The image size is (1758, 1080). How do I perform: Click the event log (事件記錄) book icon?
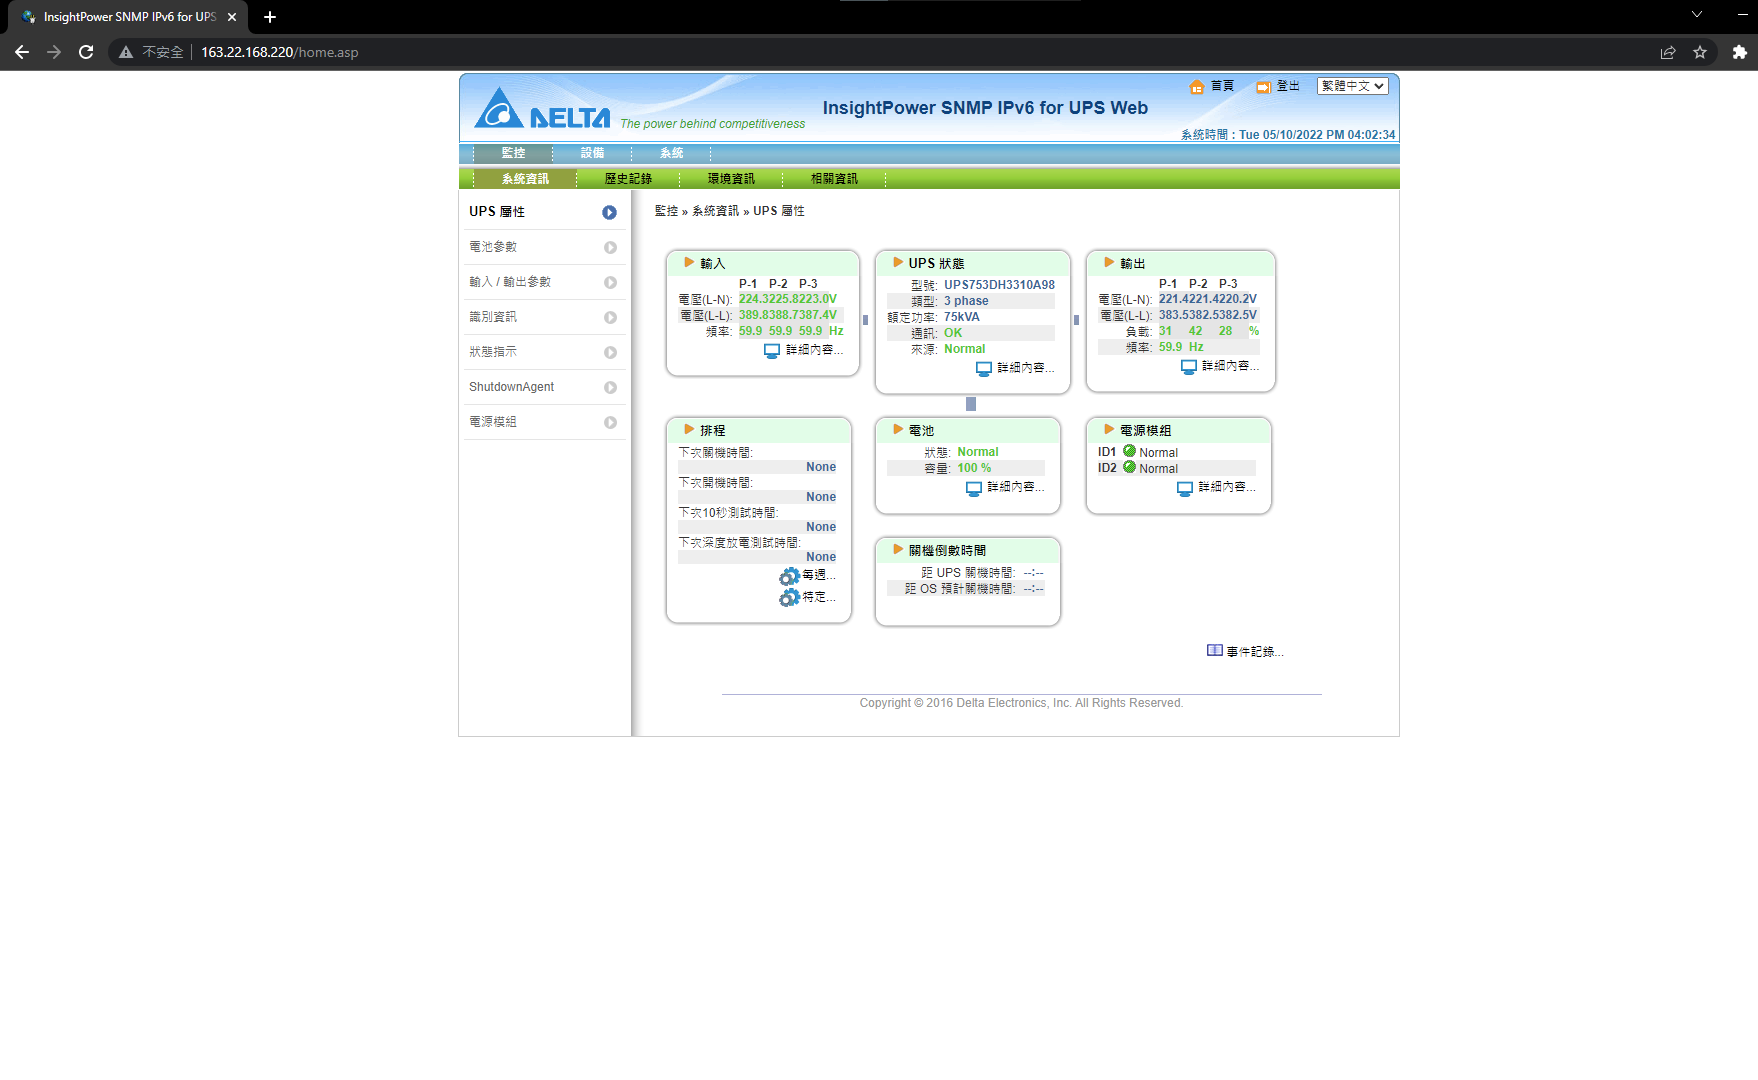pyautogui.click(x=1215, y=650)
